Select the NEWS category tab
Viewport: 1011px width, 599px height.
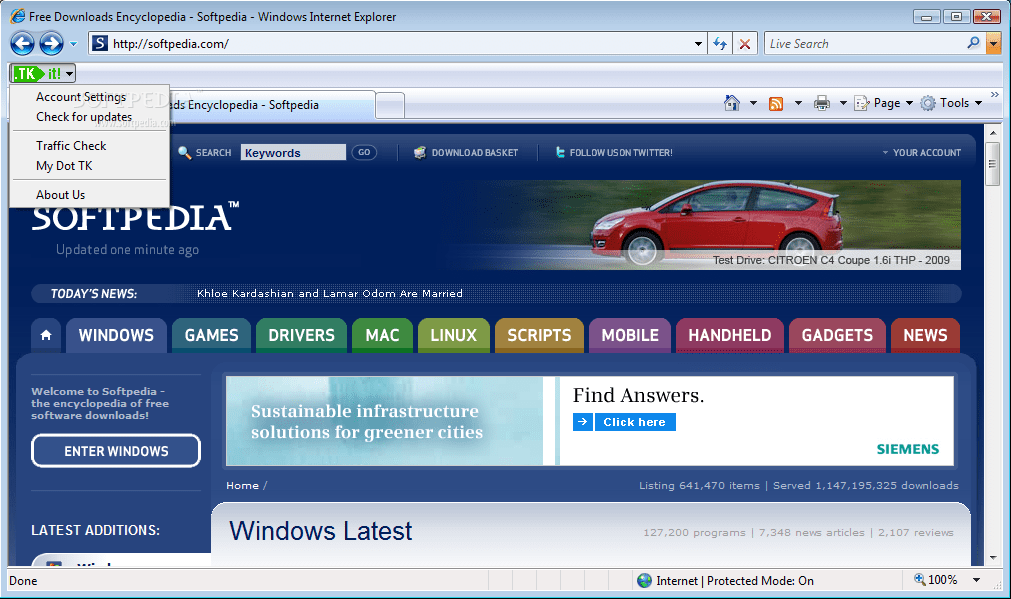[925, 335]
